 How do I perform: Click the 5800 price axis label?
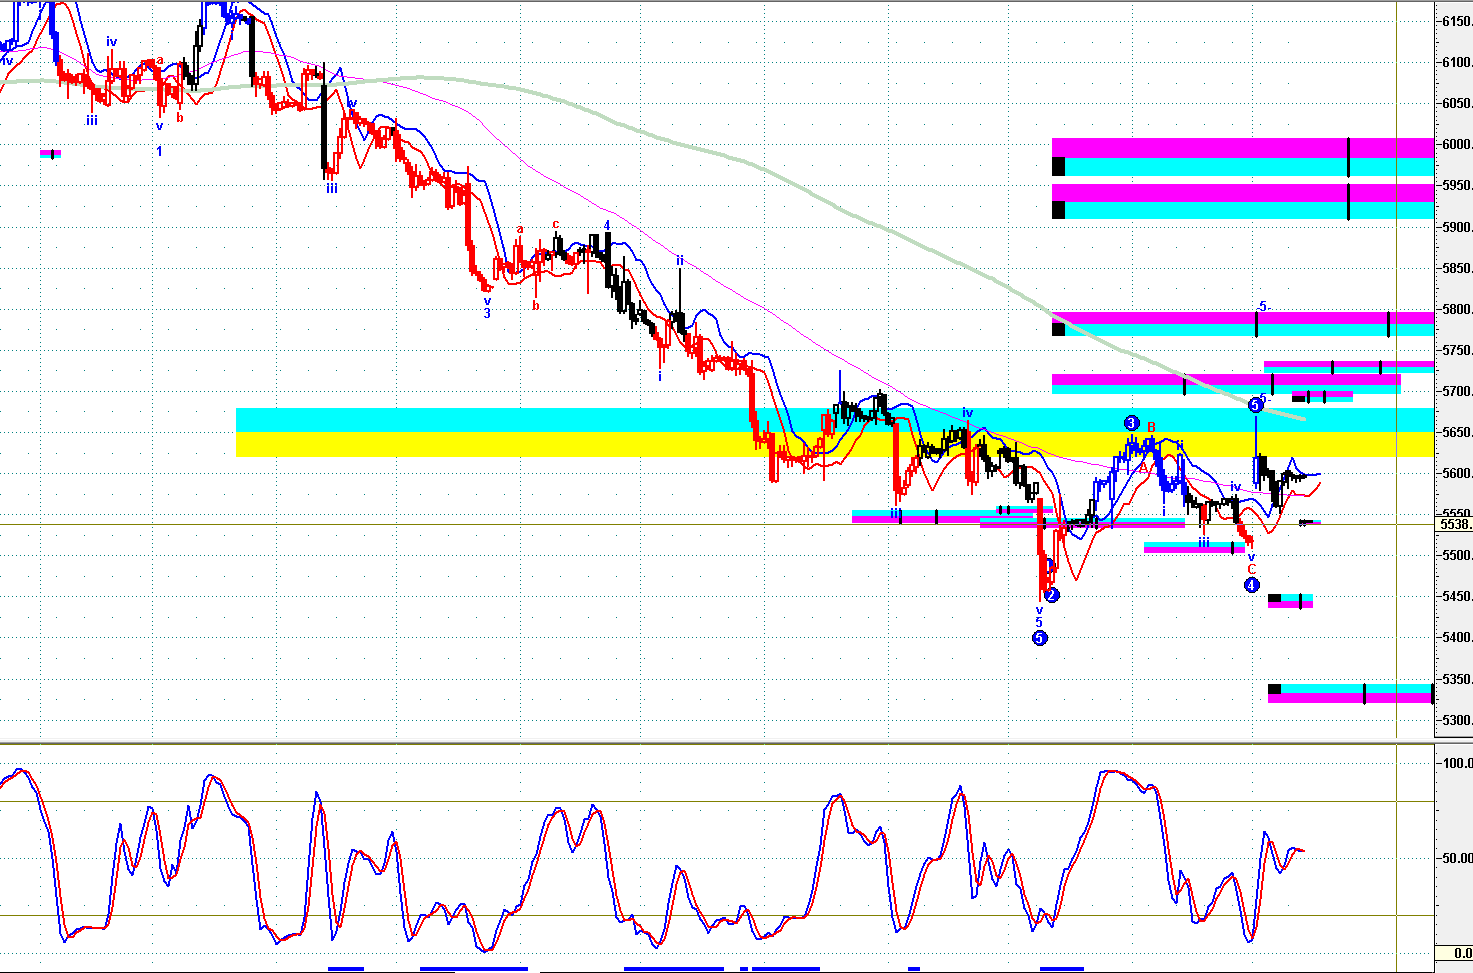1457,310
